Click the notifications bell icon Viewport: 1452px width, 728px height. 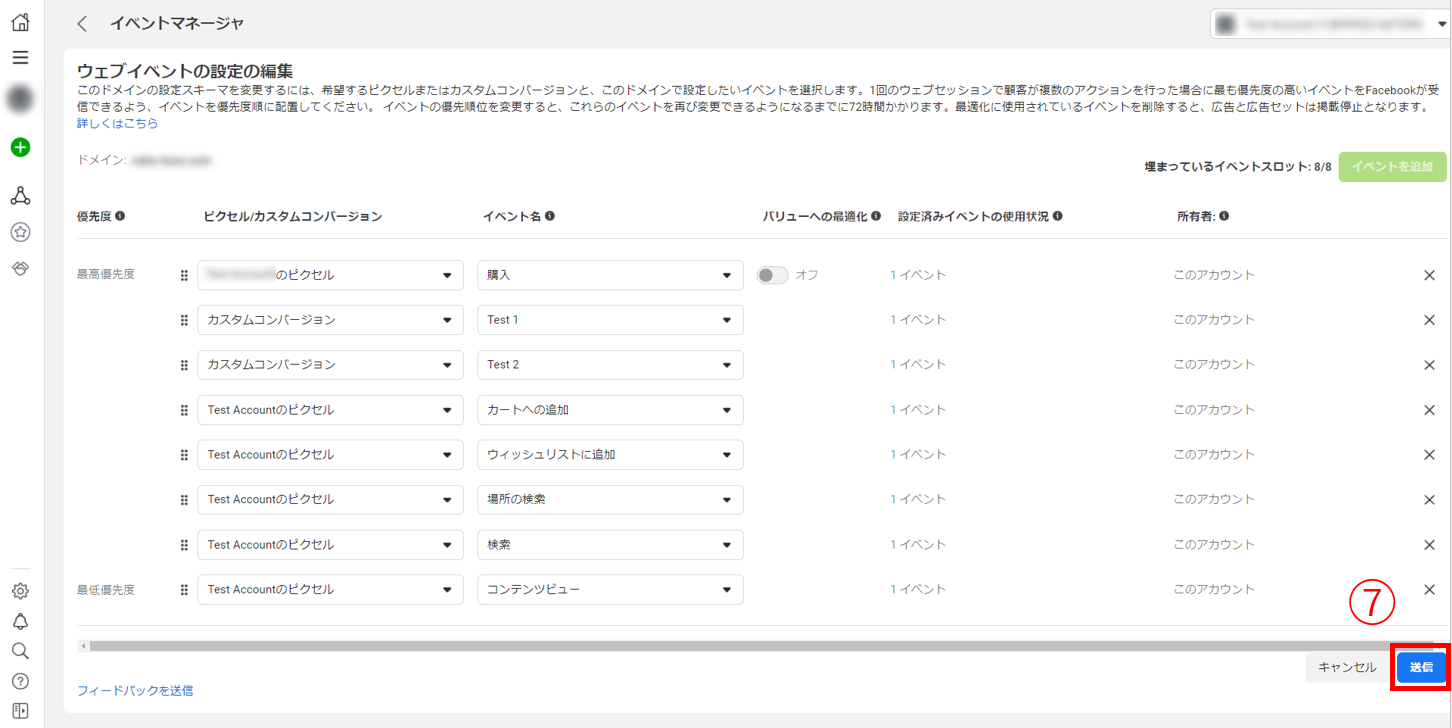click(x=20, y=621)
